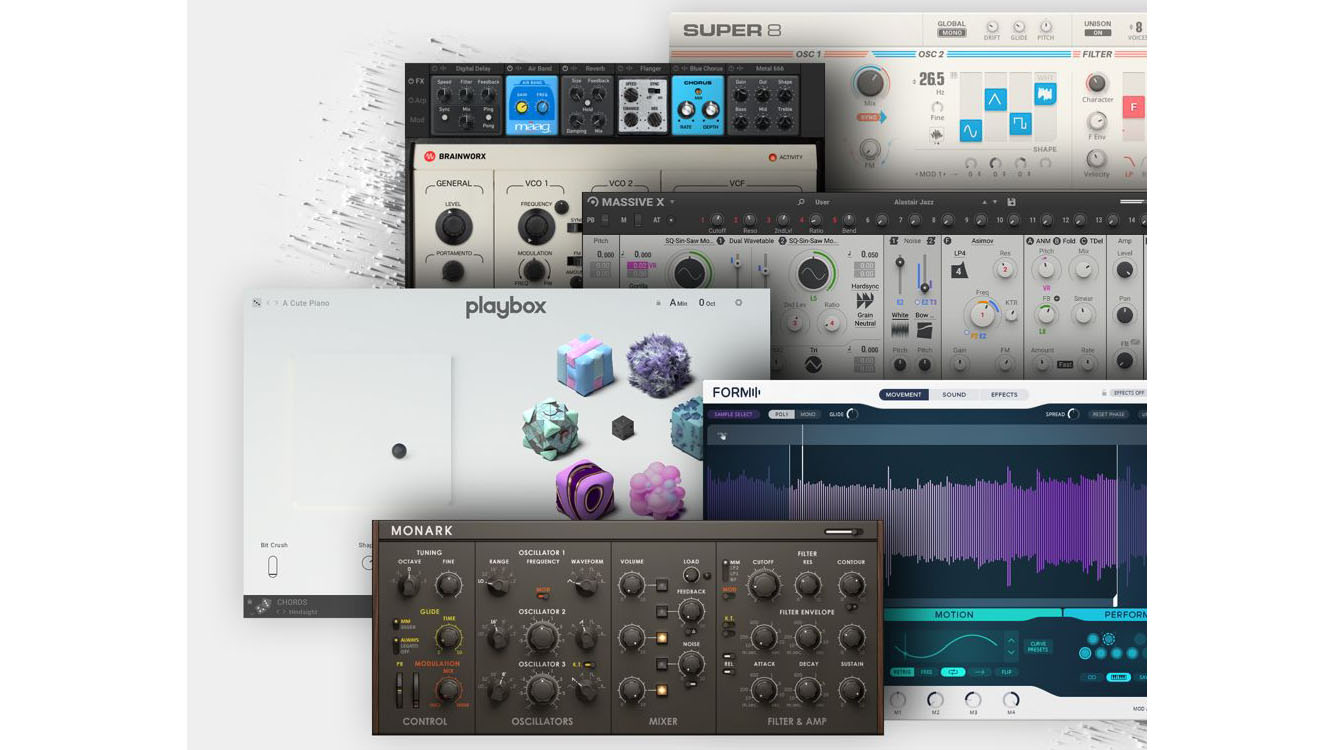Click the noise waveform icon below Fine in Super 8

937,135
